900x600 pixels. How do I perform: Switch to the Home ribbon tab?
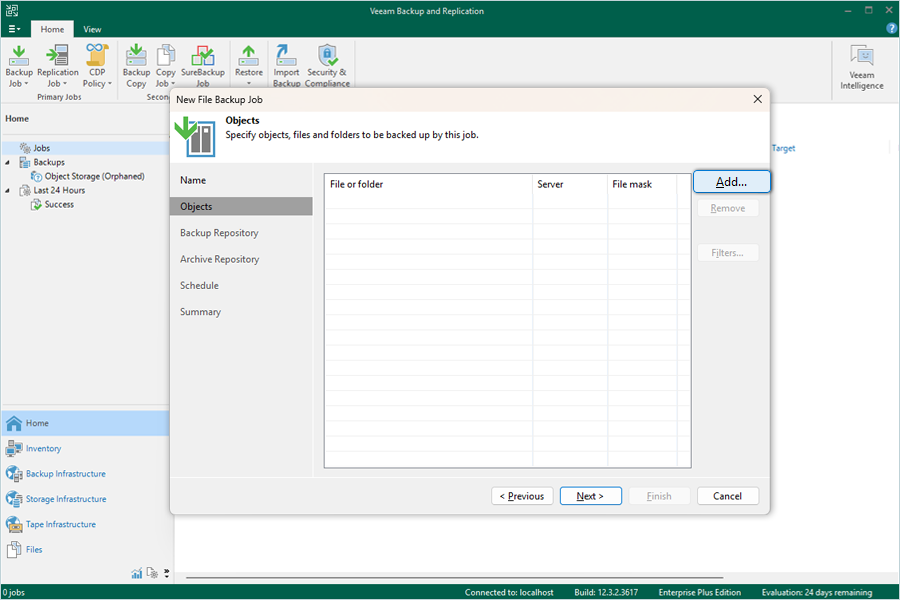52,29
